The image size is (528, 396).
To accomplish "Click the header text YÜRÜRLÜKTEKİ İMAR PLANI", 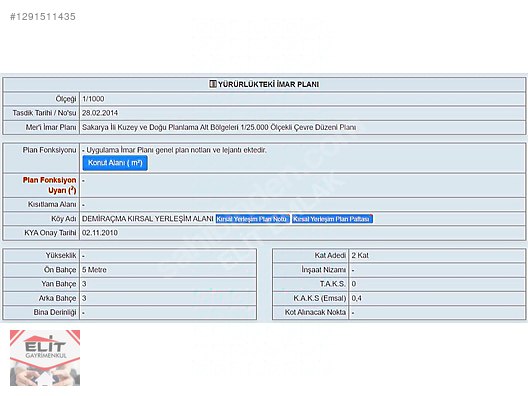I will click(268, 84).
